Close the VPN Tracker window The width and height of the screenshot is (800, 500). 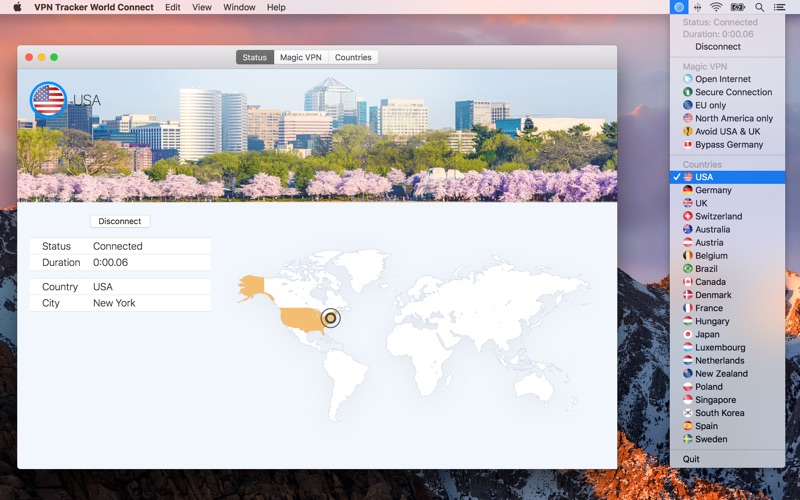[29, 57]
